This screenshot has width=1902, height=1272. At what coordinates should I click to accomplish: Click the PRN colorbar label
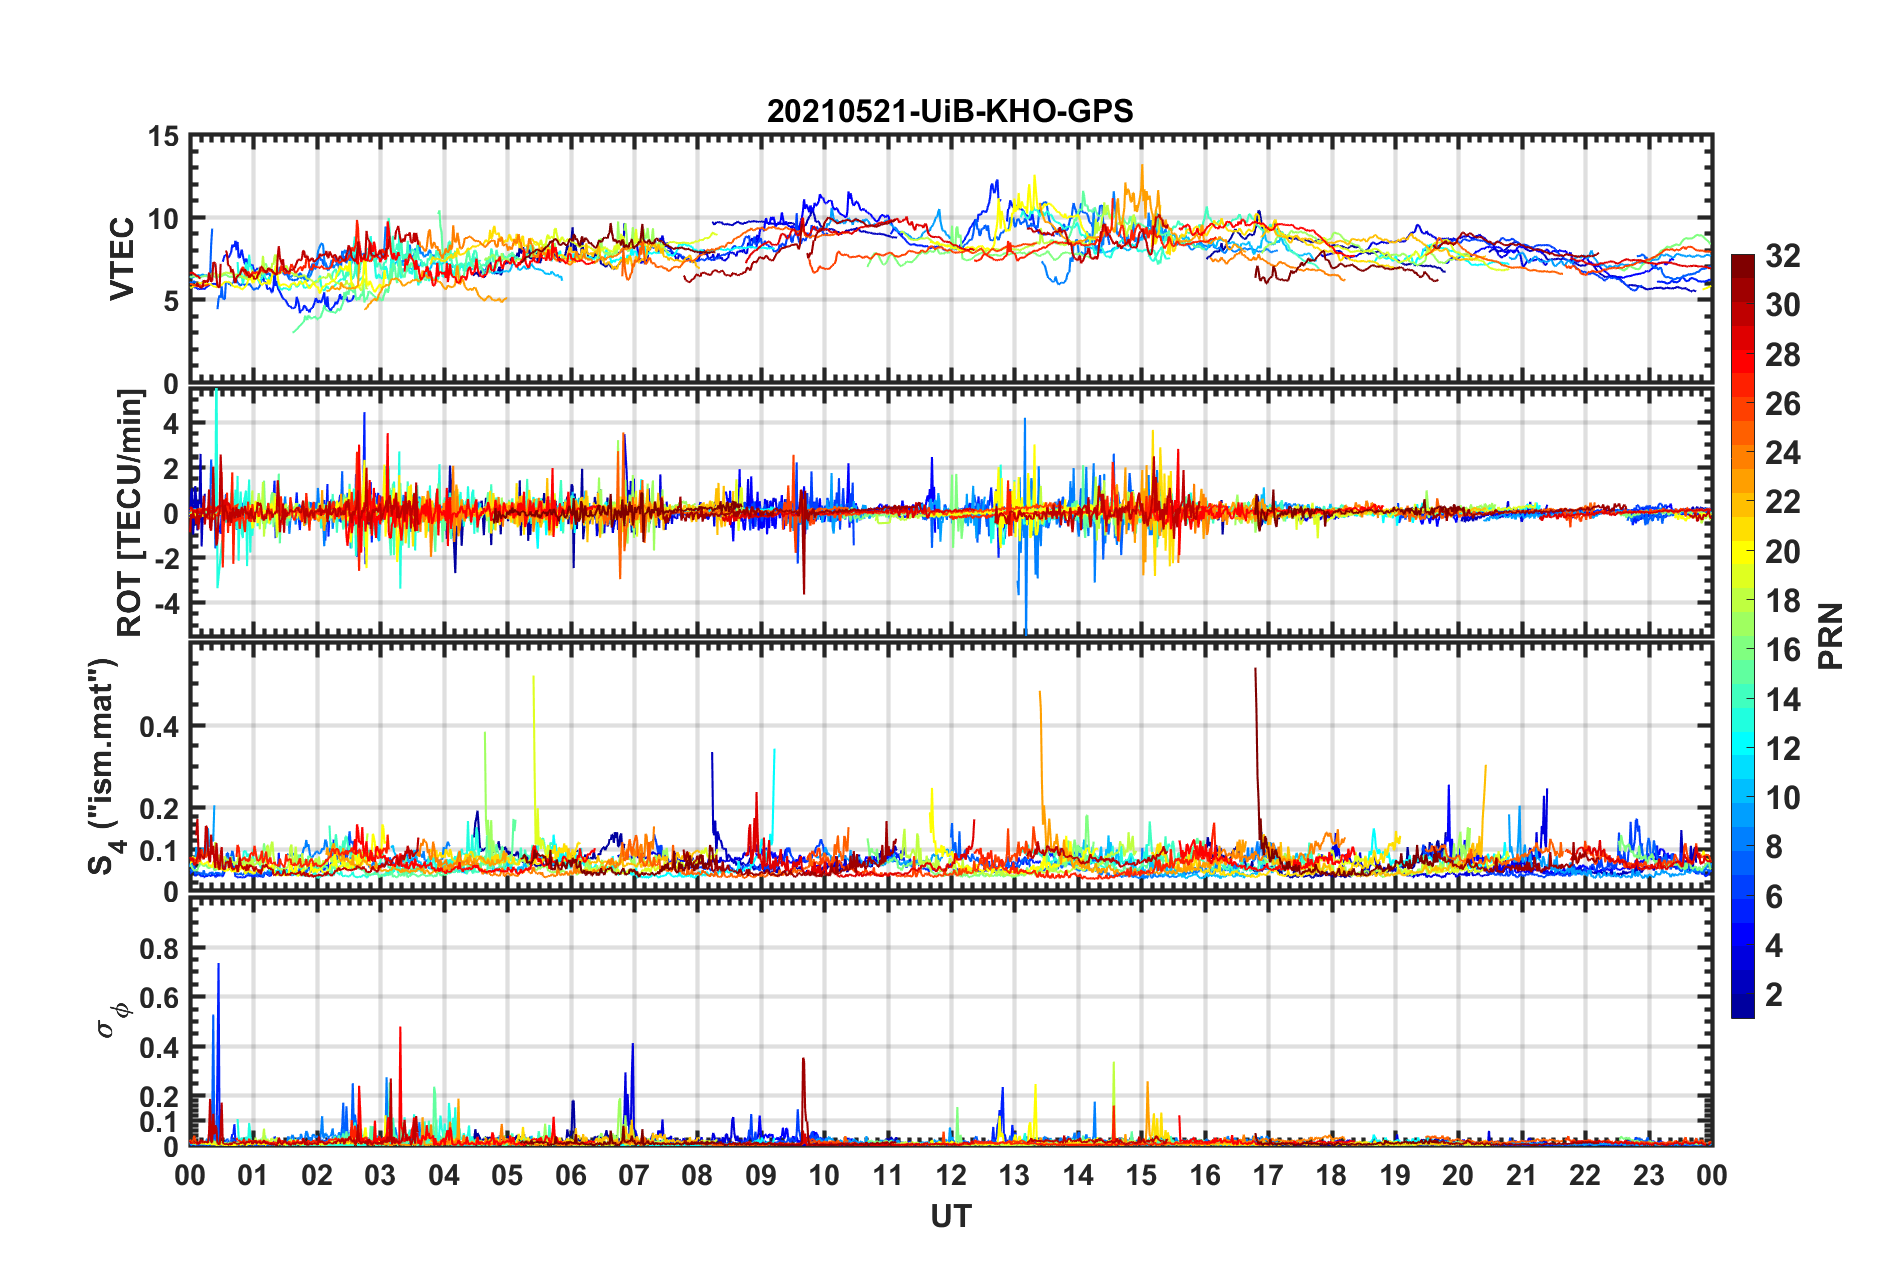tap(1830, 636)
